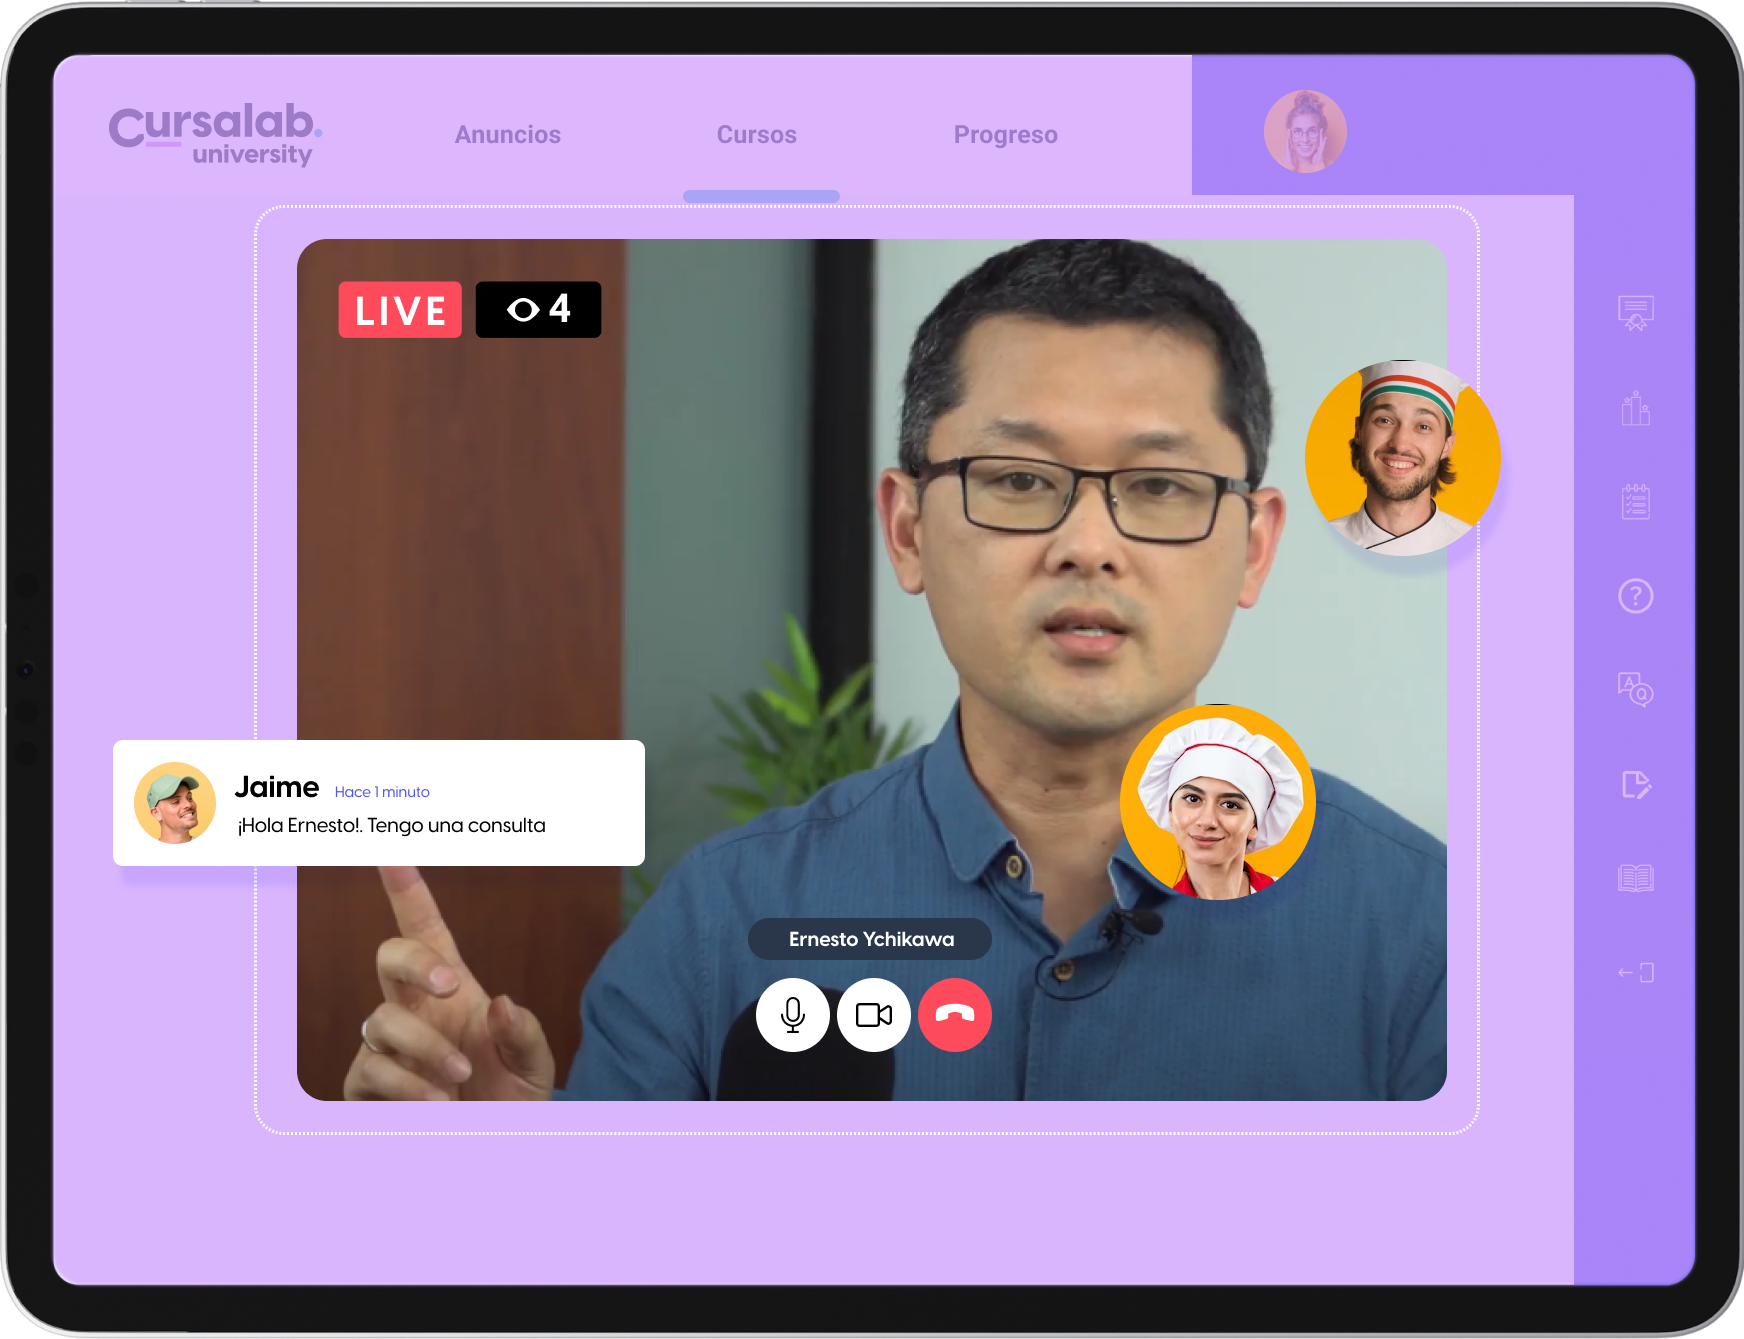Click the viewer count eye indicator

(x=538, y=310)
